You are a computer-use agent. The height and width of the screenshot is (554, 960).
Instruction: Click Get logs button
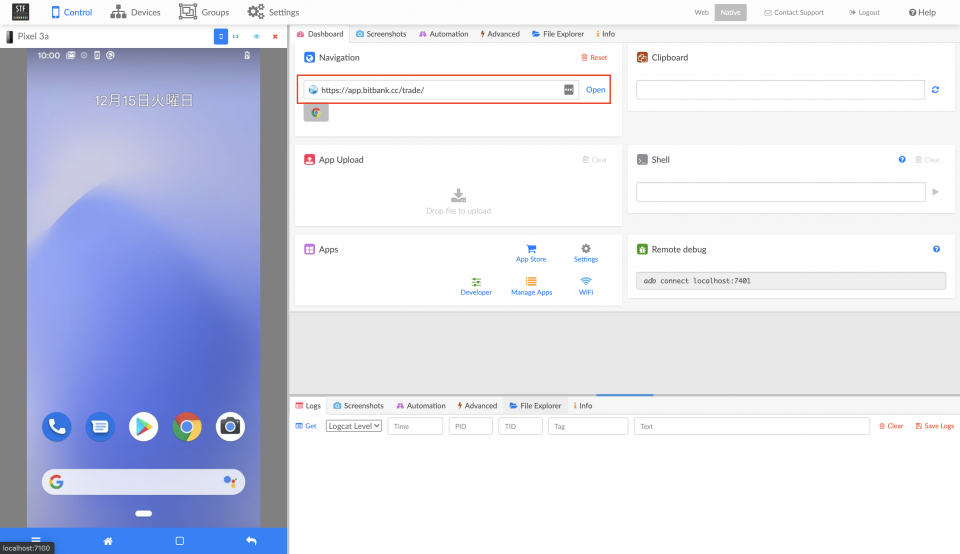tap(306, 426)
